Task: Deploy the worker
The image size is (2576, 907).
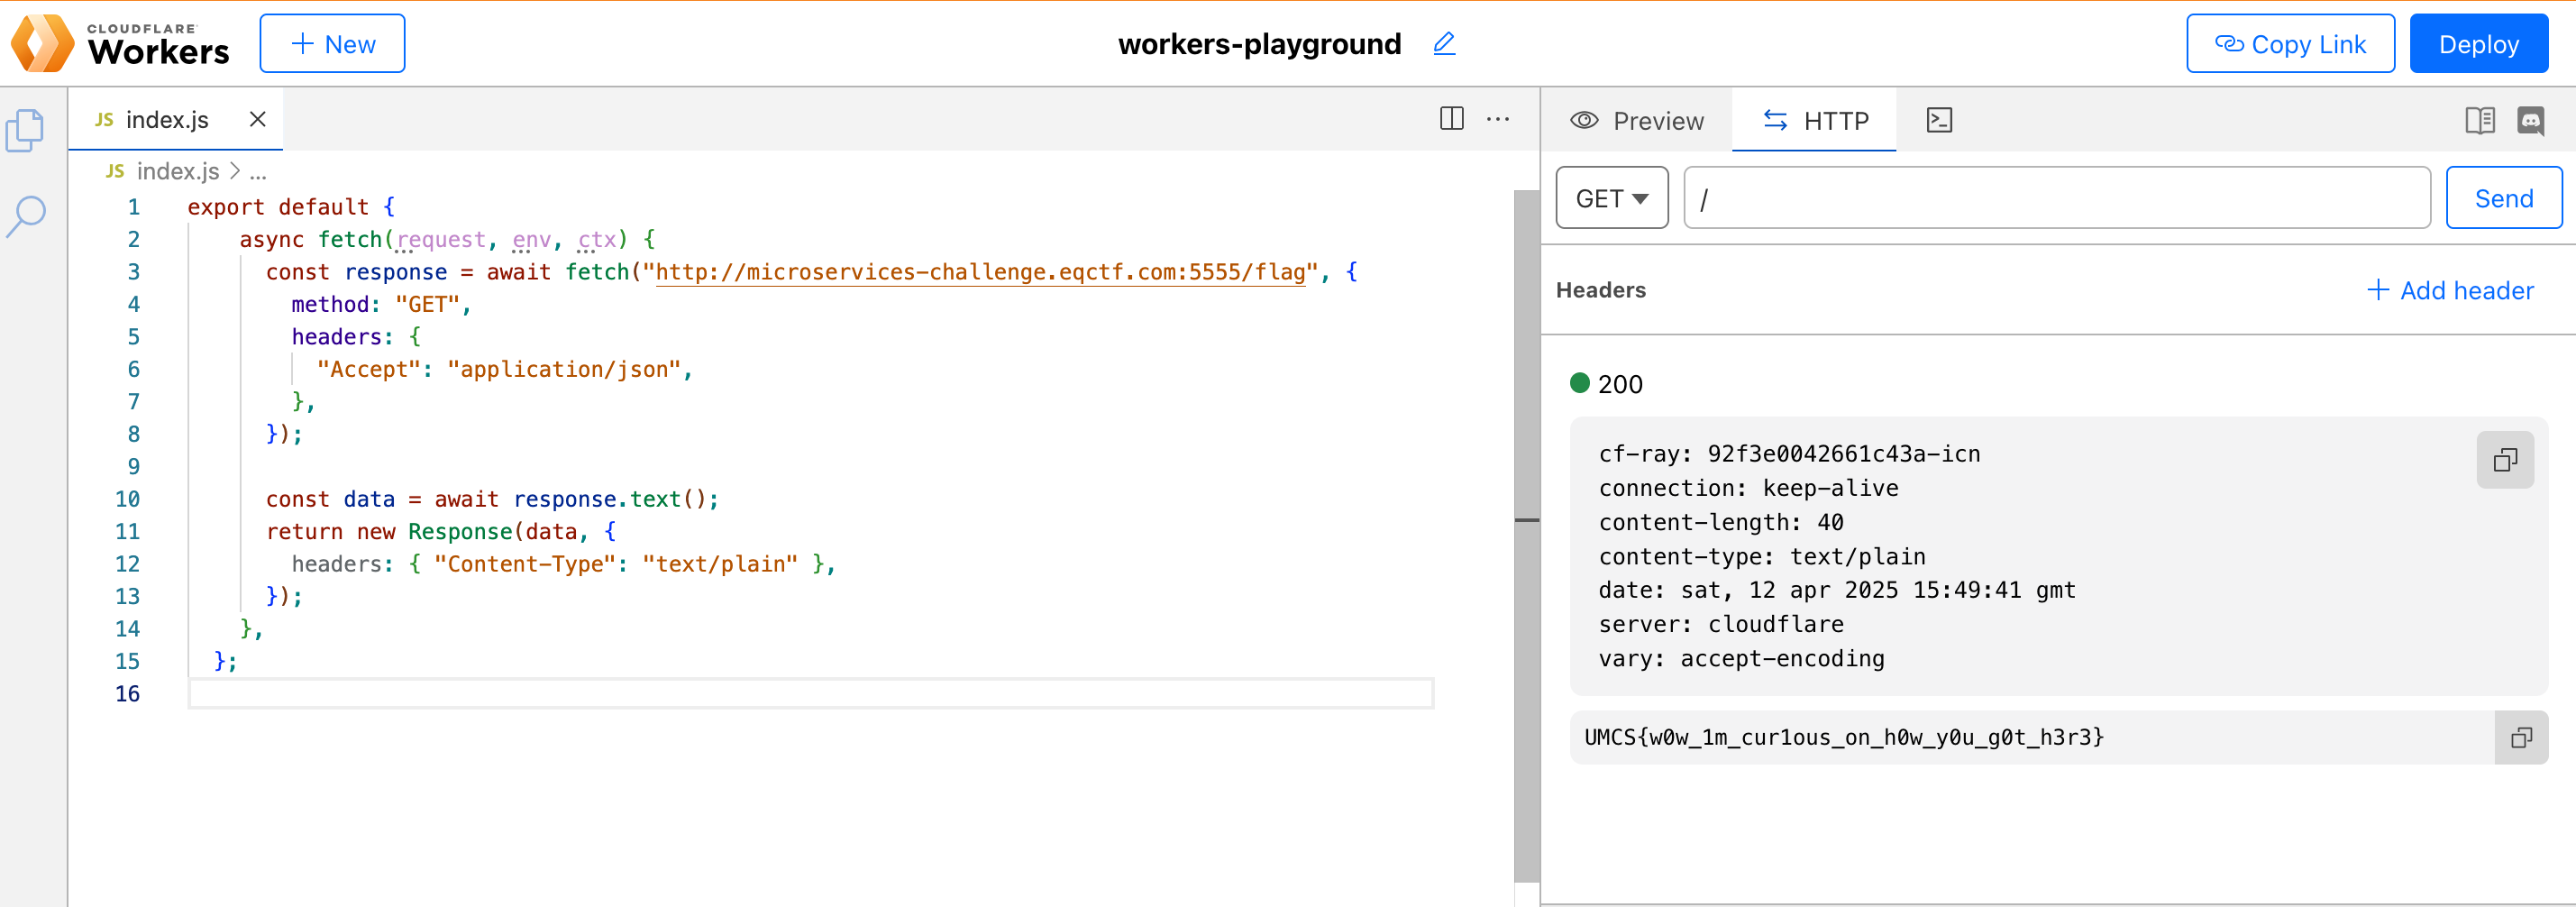Action: [x=2478, y=43]
